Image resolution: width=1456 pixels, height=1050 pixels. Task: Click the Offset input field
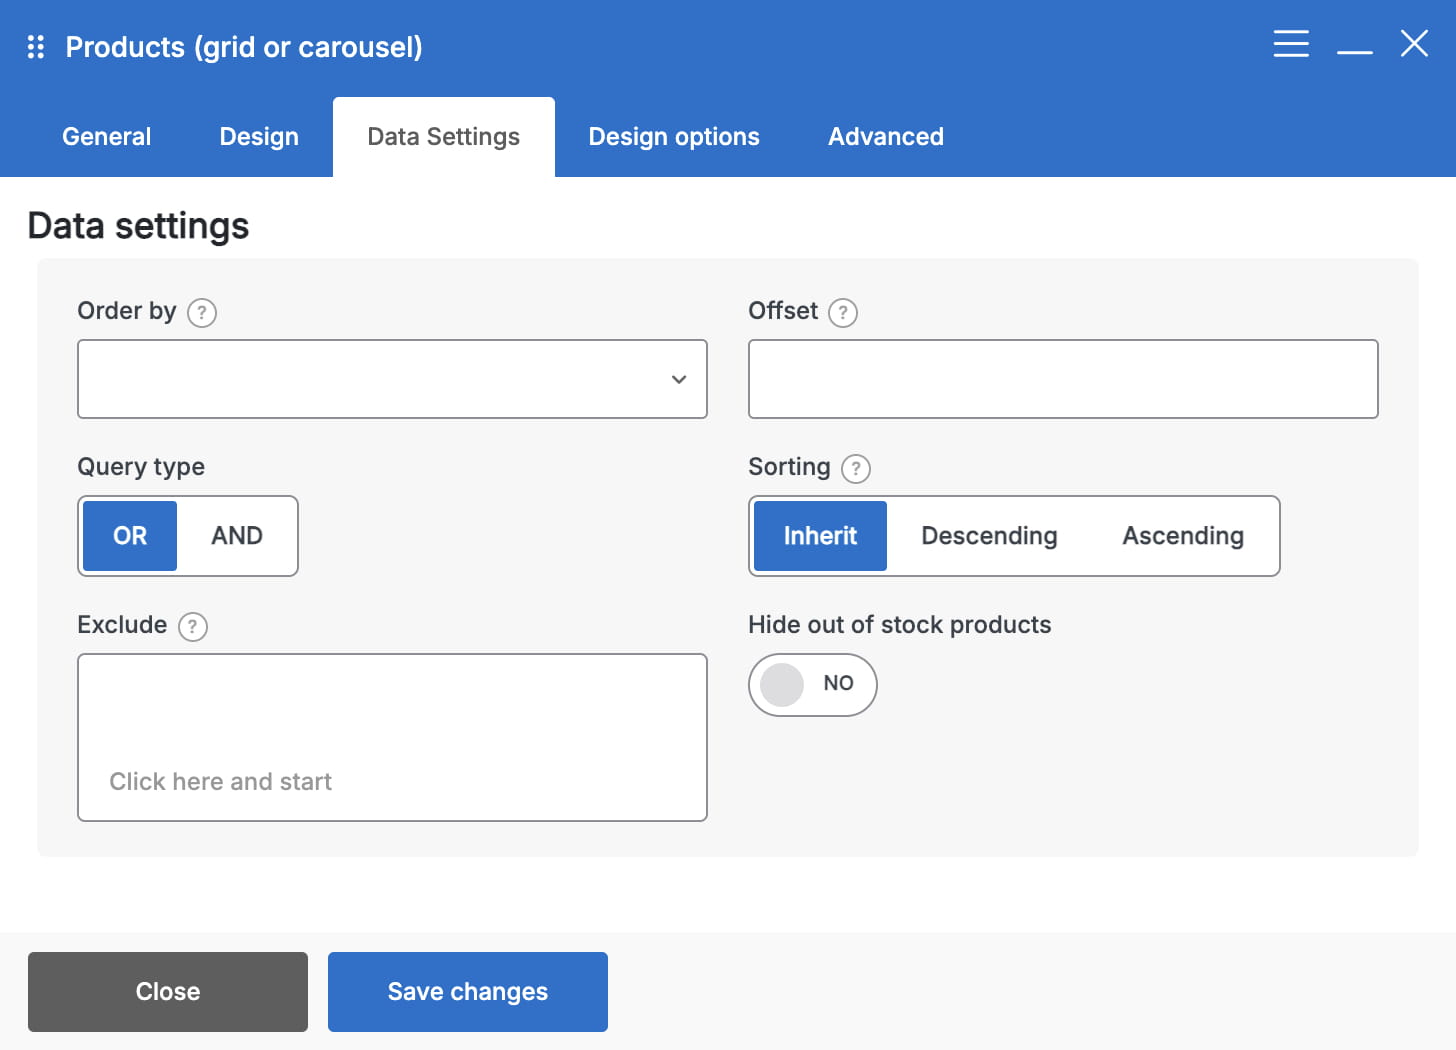pyautogui.click(x=1063, y=379)
